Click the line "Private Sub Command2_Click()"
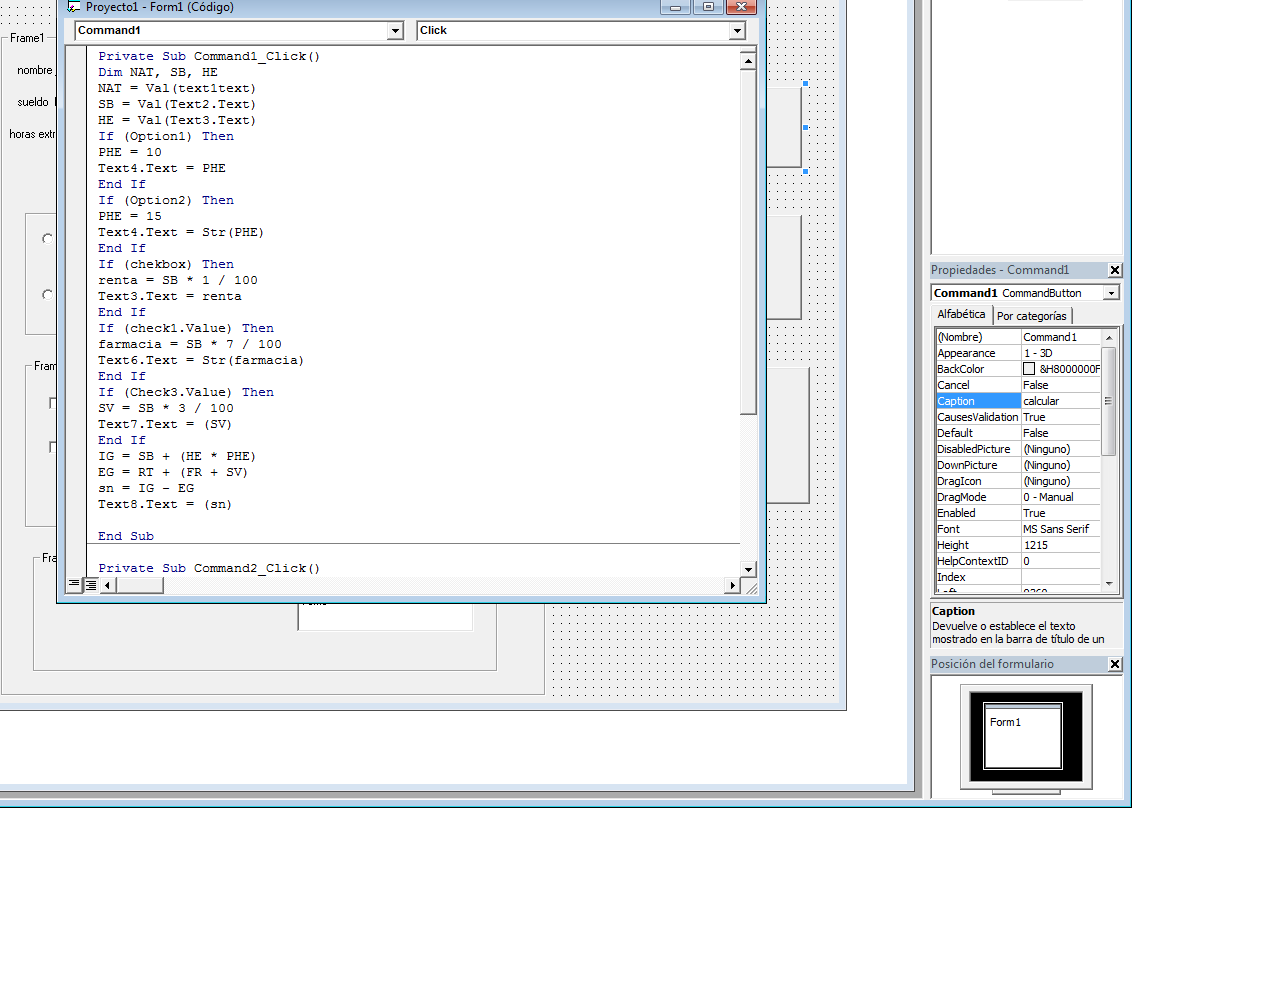 coord(209,568)
